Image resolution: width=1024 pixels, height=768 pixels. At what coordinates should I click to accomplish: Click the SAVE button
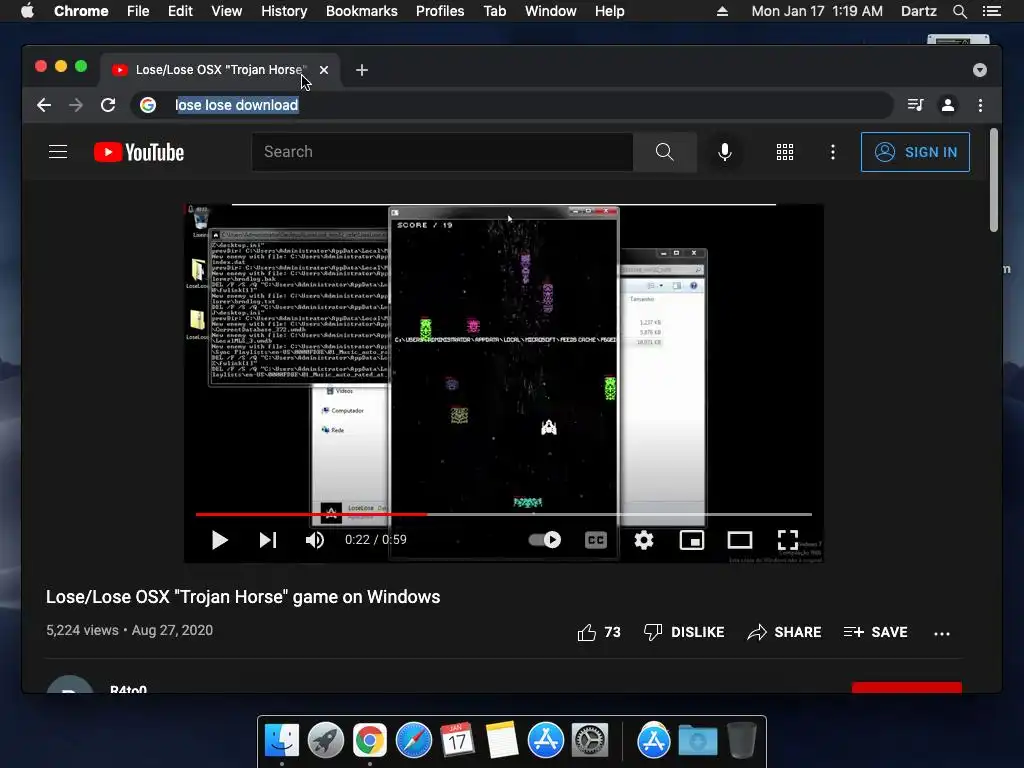click(876, 632)
